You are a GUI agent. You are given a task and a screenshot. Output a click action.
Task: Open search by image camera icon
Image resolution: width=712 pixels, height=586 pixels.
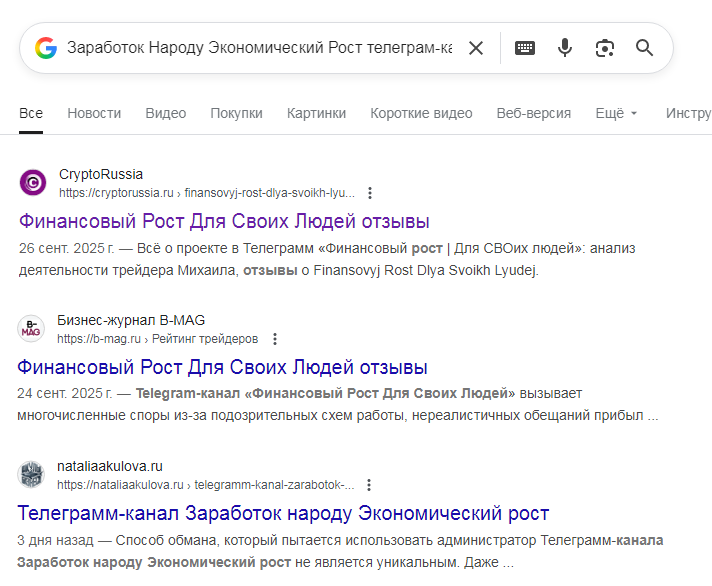pyautogui.click(x=605, y=48)
